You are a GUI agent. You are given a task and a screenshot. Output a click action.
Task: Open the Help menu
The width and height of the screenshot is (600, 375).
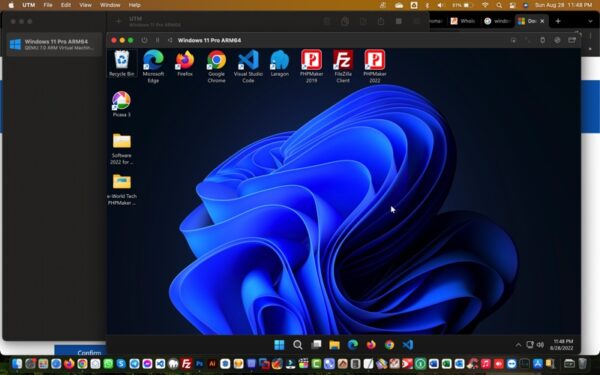134,5
